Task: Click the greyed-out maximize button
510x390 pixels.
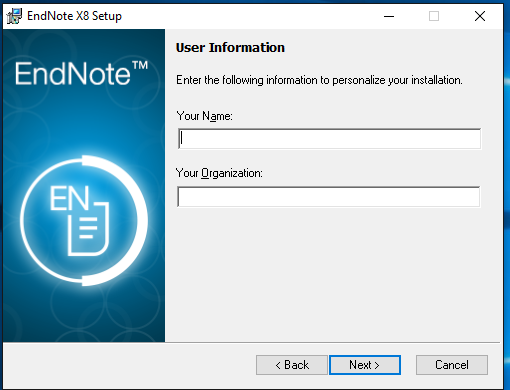Action: (x=434, y=16)
